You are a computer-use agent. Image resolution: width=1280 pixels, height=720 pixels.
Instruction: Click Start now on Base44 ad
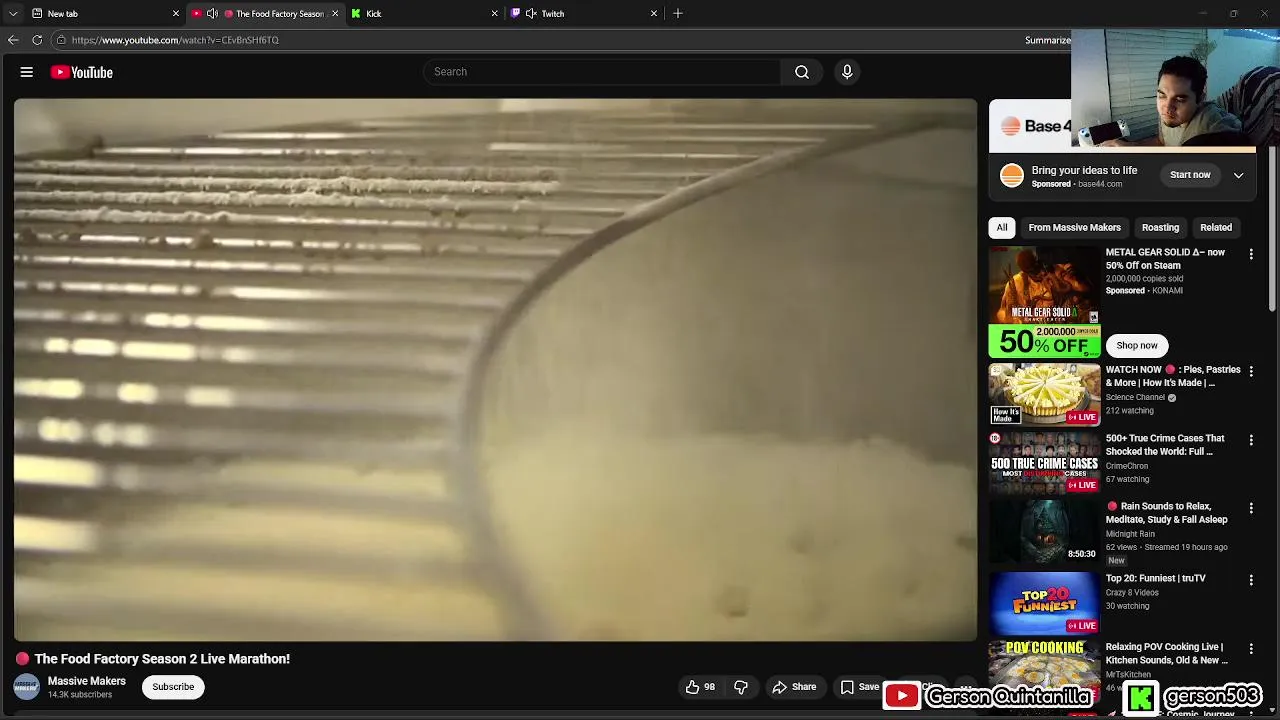[1190, 175]
